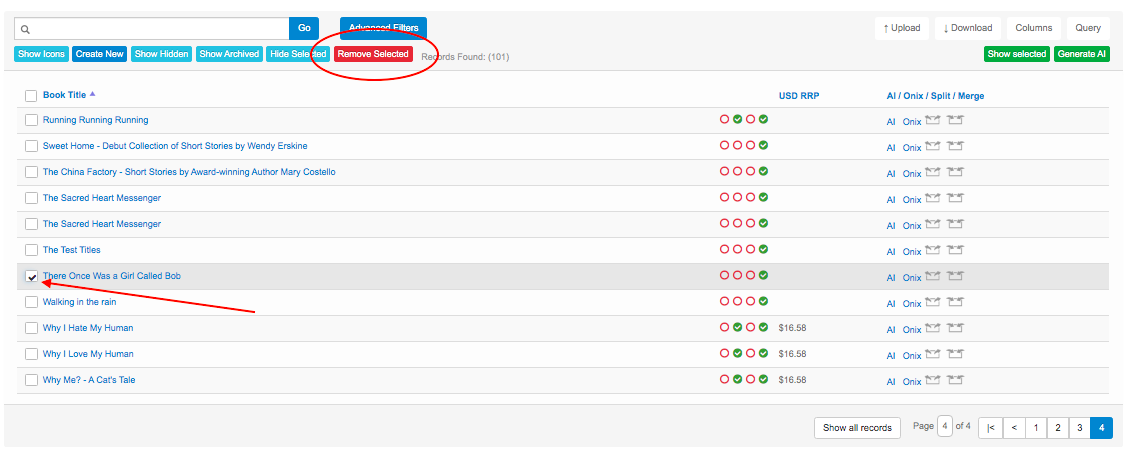Click the Onix link for The Sacred Heart Messenger

coord(911,200)
